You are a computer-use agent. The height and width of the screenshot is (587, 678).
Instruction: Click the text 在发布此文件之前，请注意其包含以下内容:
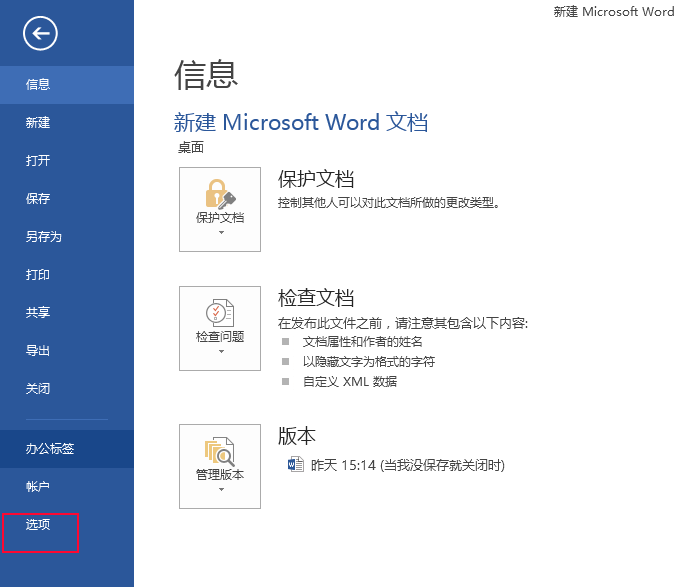[x=403, y=323]
